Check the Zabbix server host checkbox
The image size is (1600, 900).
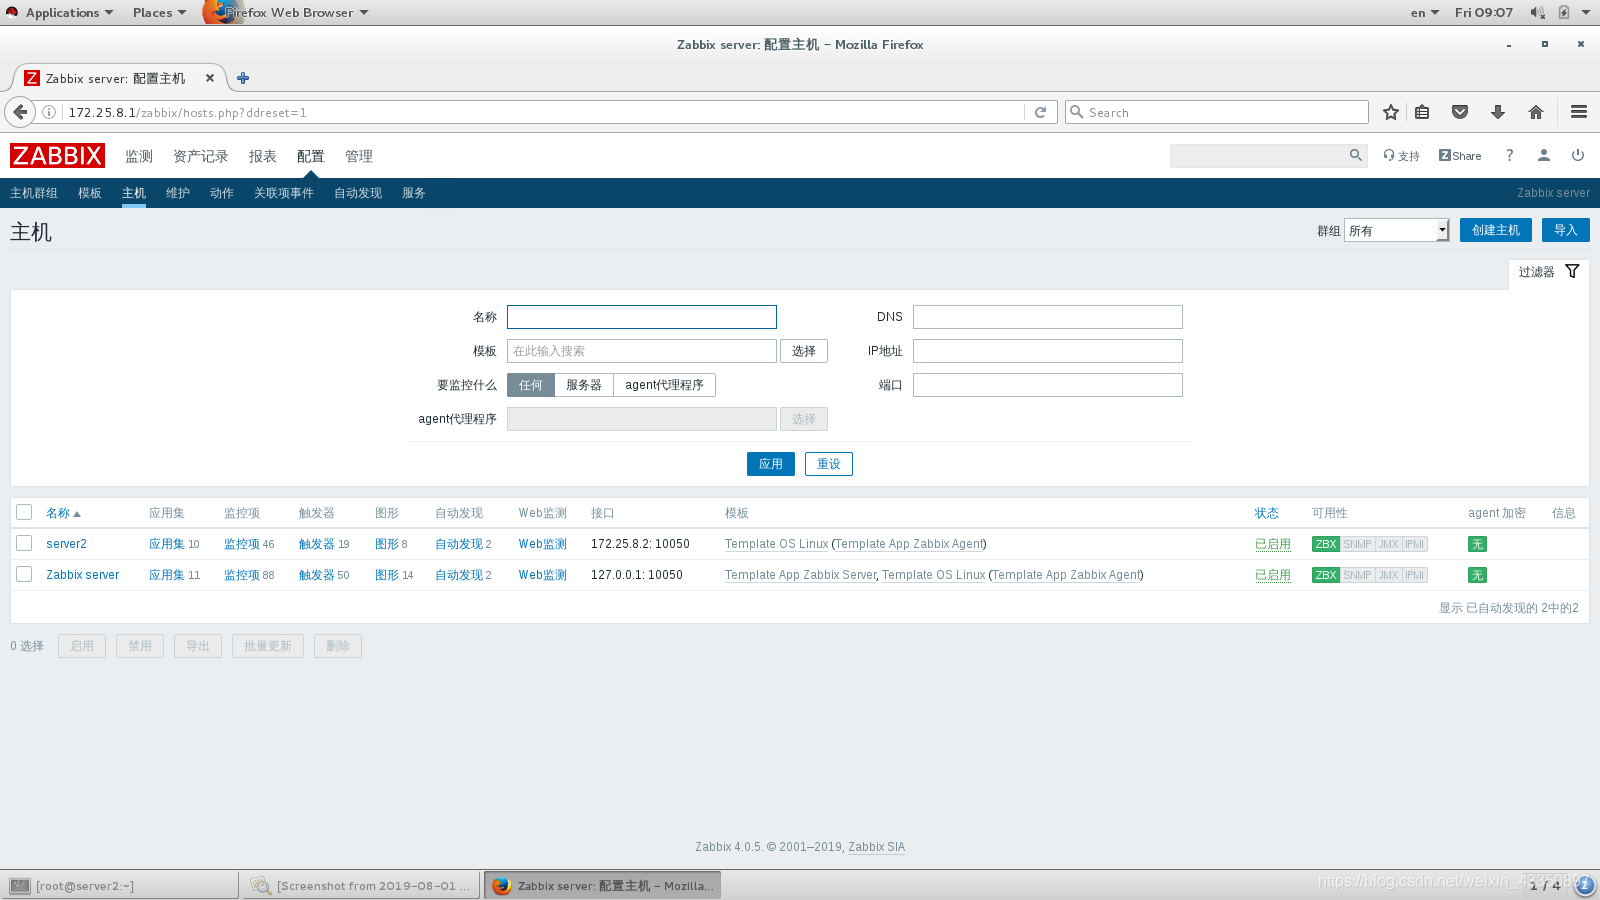[x=24, y=574]
